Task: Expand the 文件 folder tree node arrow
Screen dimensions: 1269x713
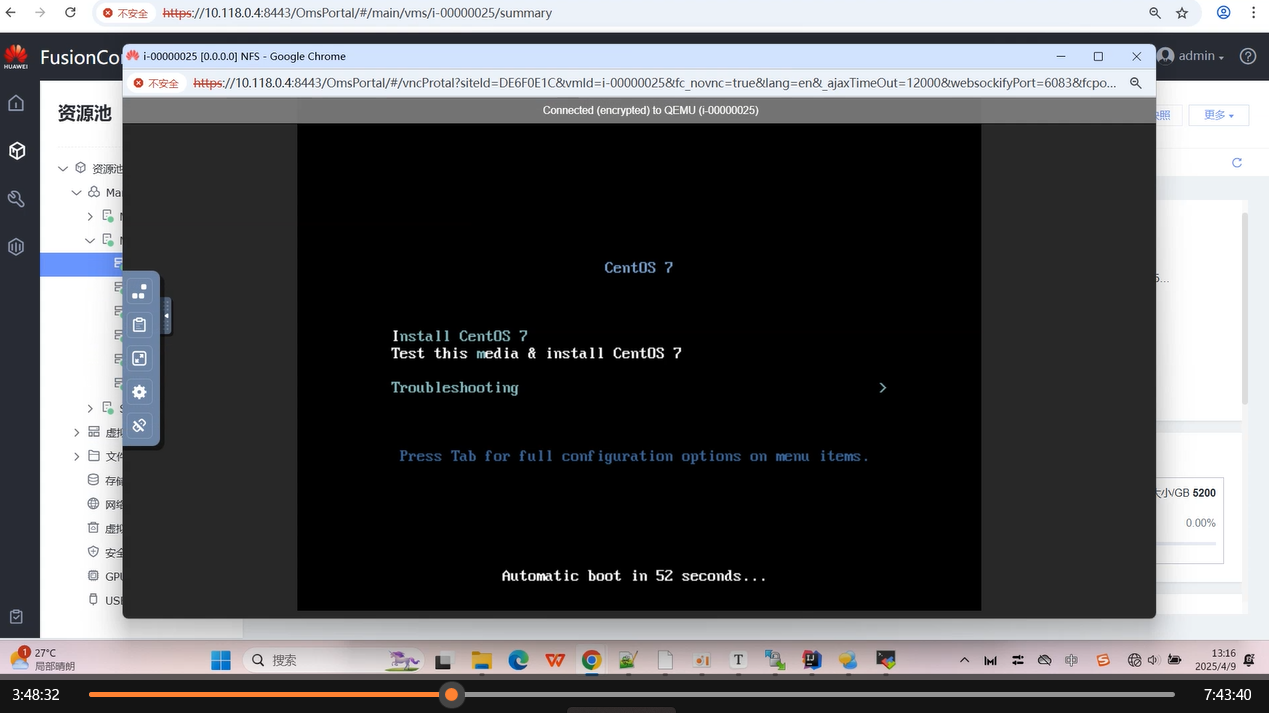Action: pyautogui.click(x=77, y=457)
